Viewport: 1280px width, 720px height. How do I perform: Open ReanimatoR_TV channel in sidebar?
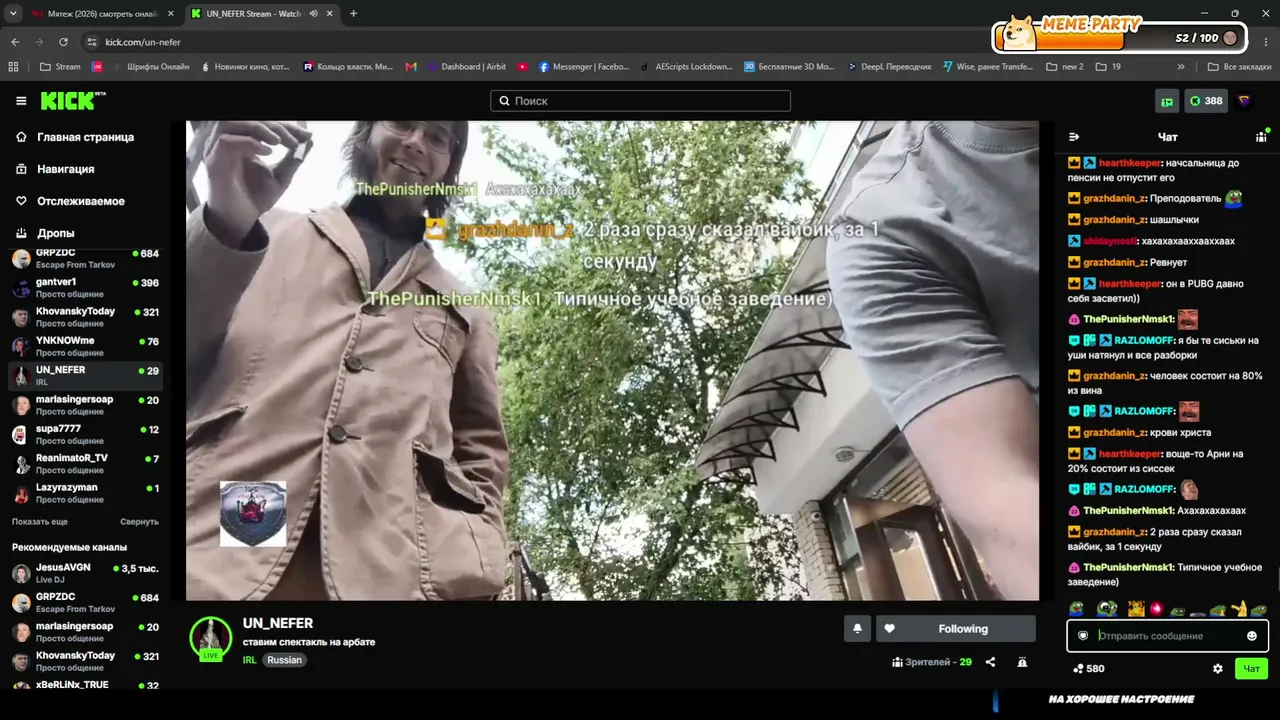(85, 463)
